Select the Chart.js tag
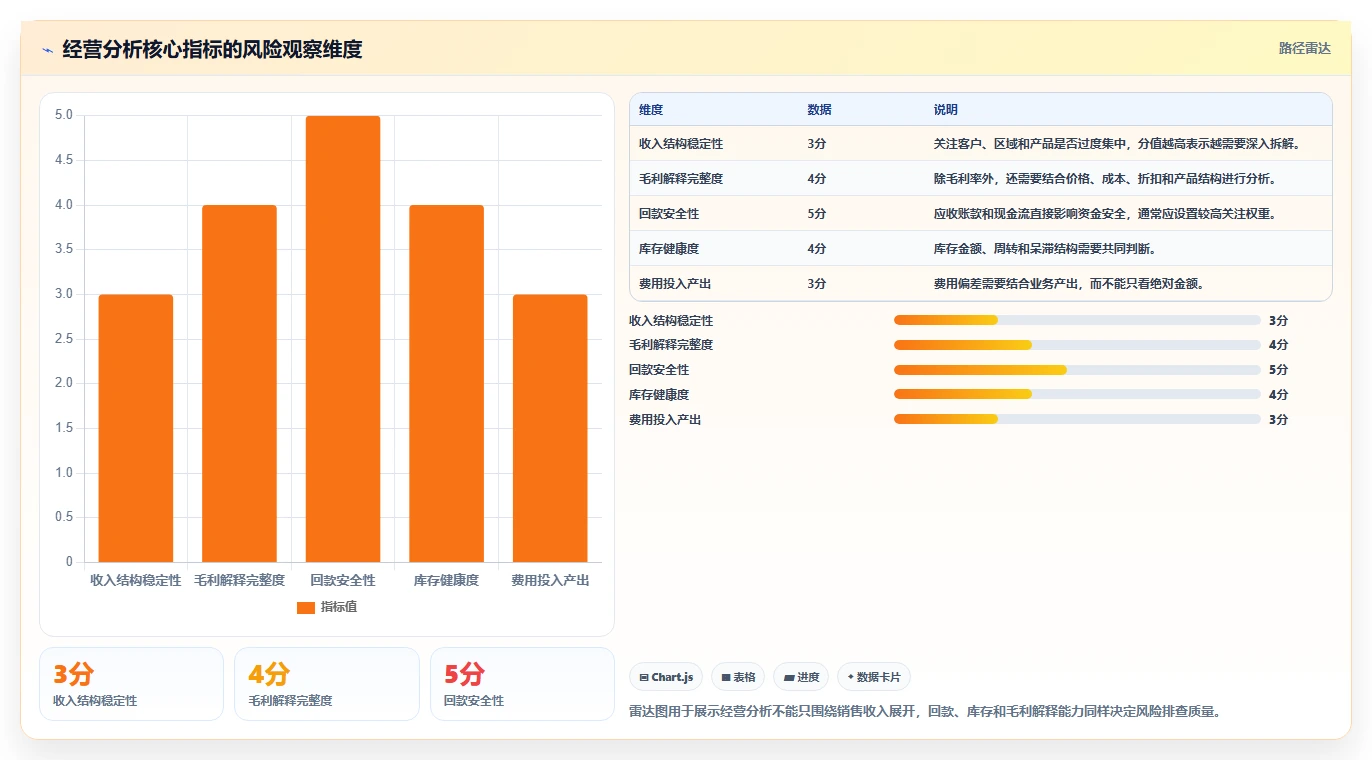This screenshot has width=1372, height=760. 666,677
